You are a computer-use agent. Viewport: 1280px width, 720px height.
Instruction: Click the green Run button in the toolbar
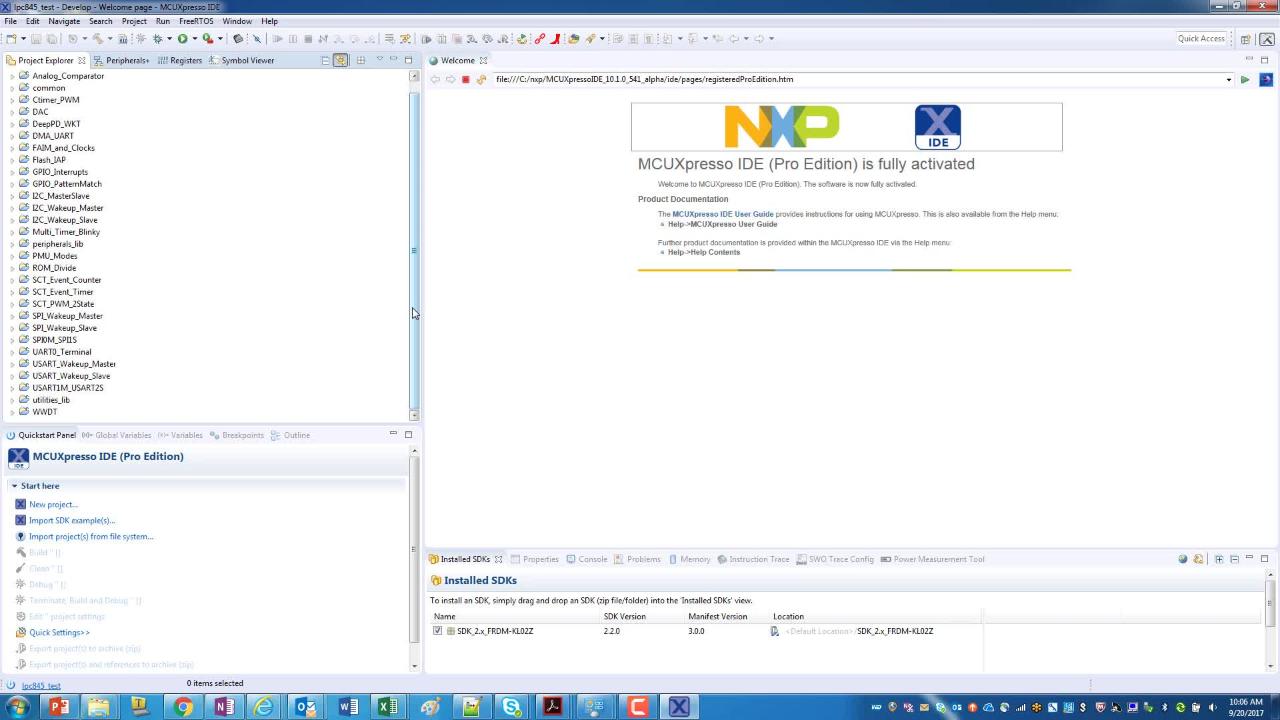(182, 39)
